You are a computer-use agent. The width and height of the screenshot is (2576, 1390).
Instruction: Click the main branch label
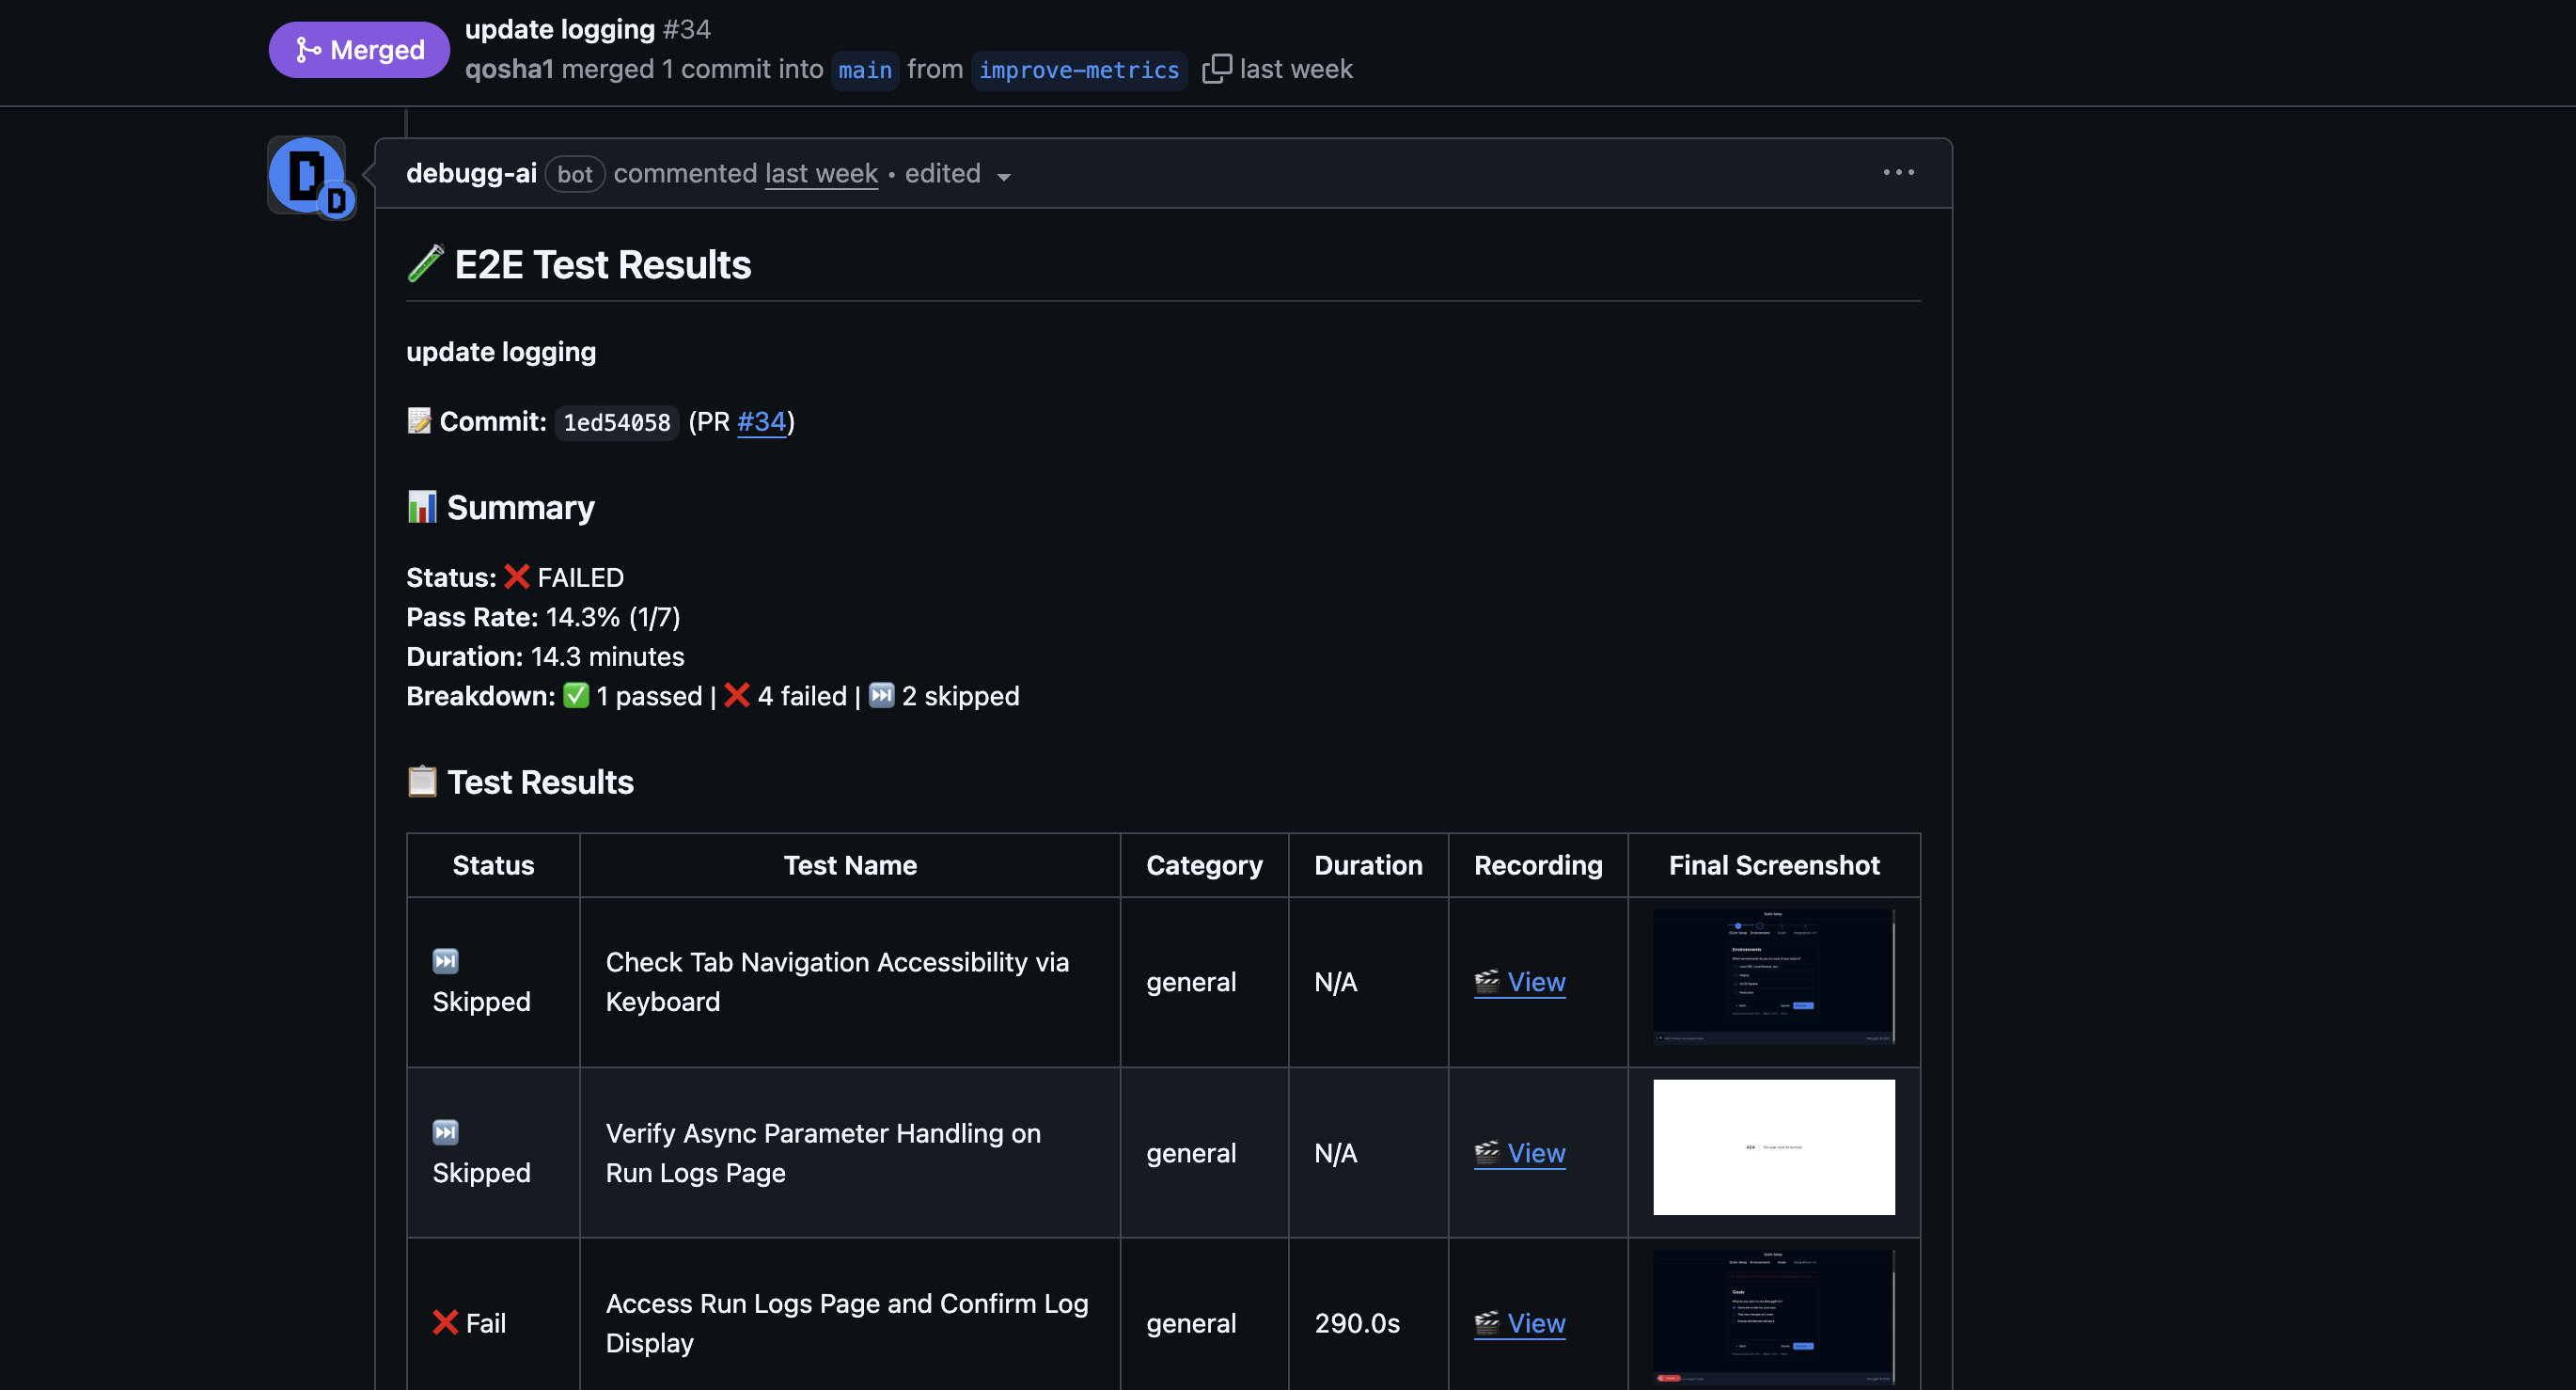(x=864, y=70)
